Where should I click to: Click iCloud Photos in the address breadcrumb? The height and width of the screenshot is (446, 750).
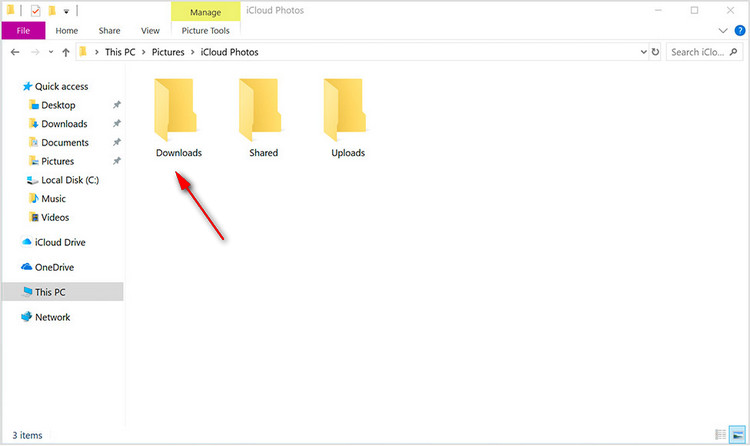[x=229, y=52]
